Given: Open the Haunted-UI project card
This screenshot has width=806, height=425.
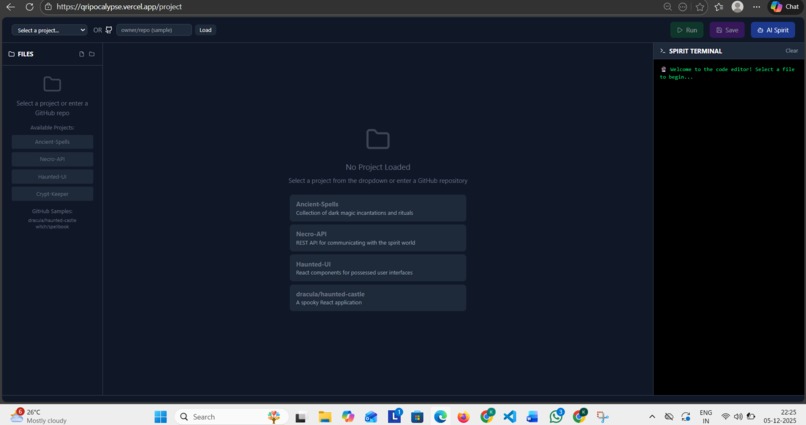Looking at the screenshot, I should tap(378, 268).
